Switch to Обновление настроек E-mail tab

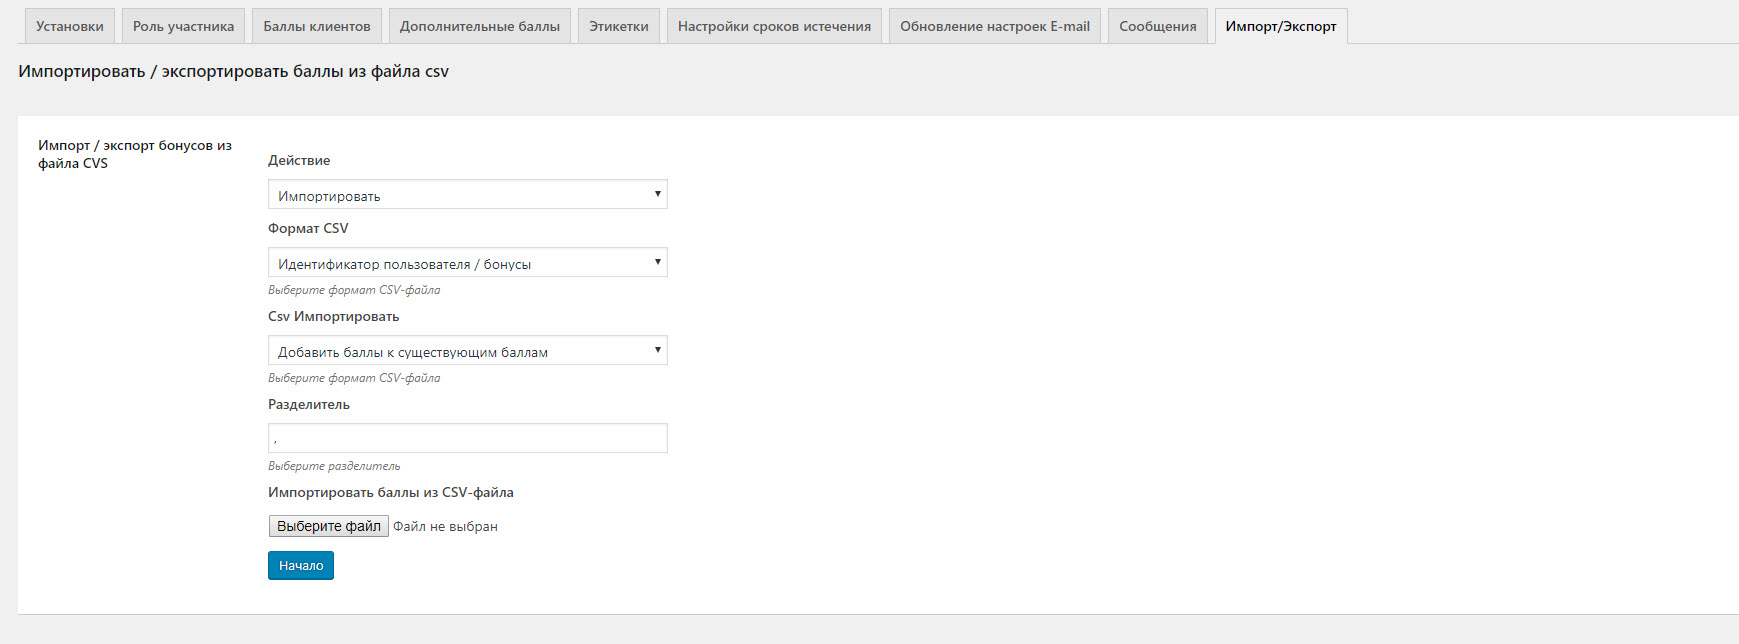[994, 26]
